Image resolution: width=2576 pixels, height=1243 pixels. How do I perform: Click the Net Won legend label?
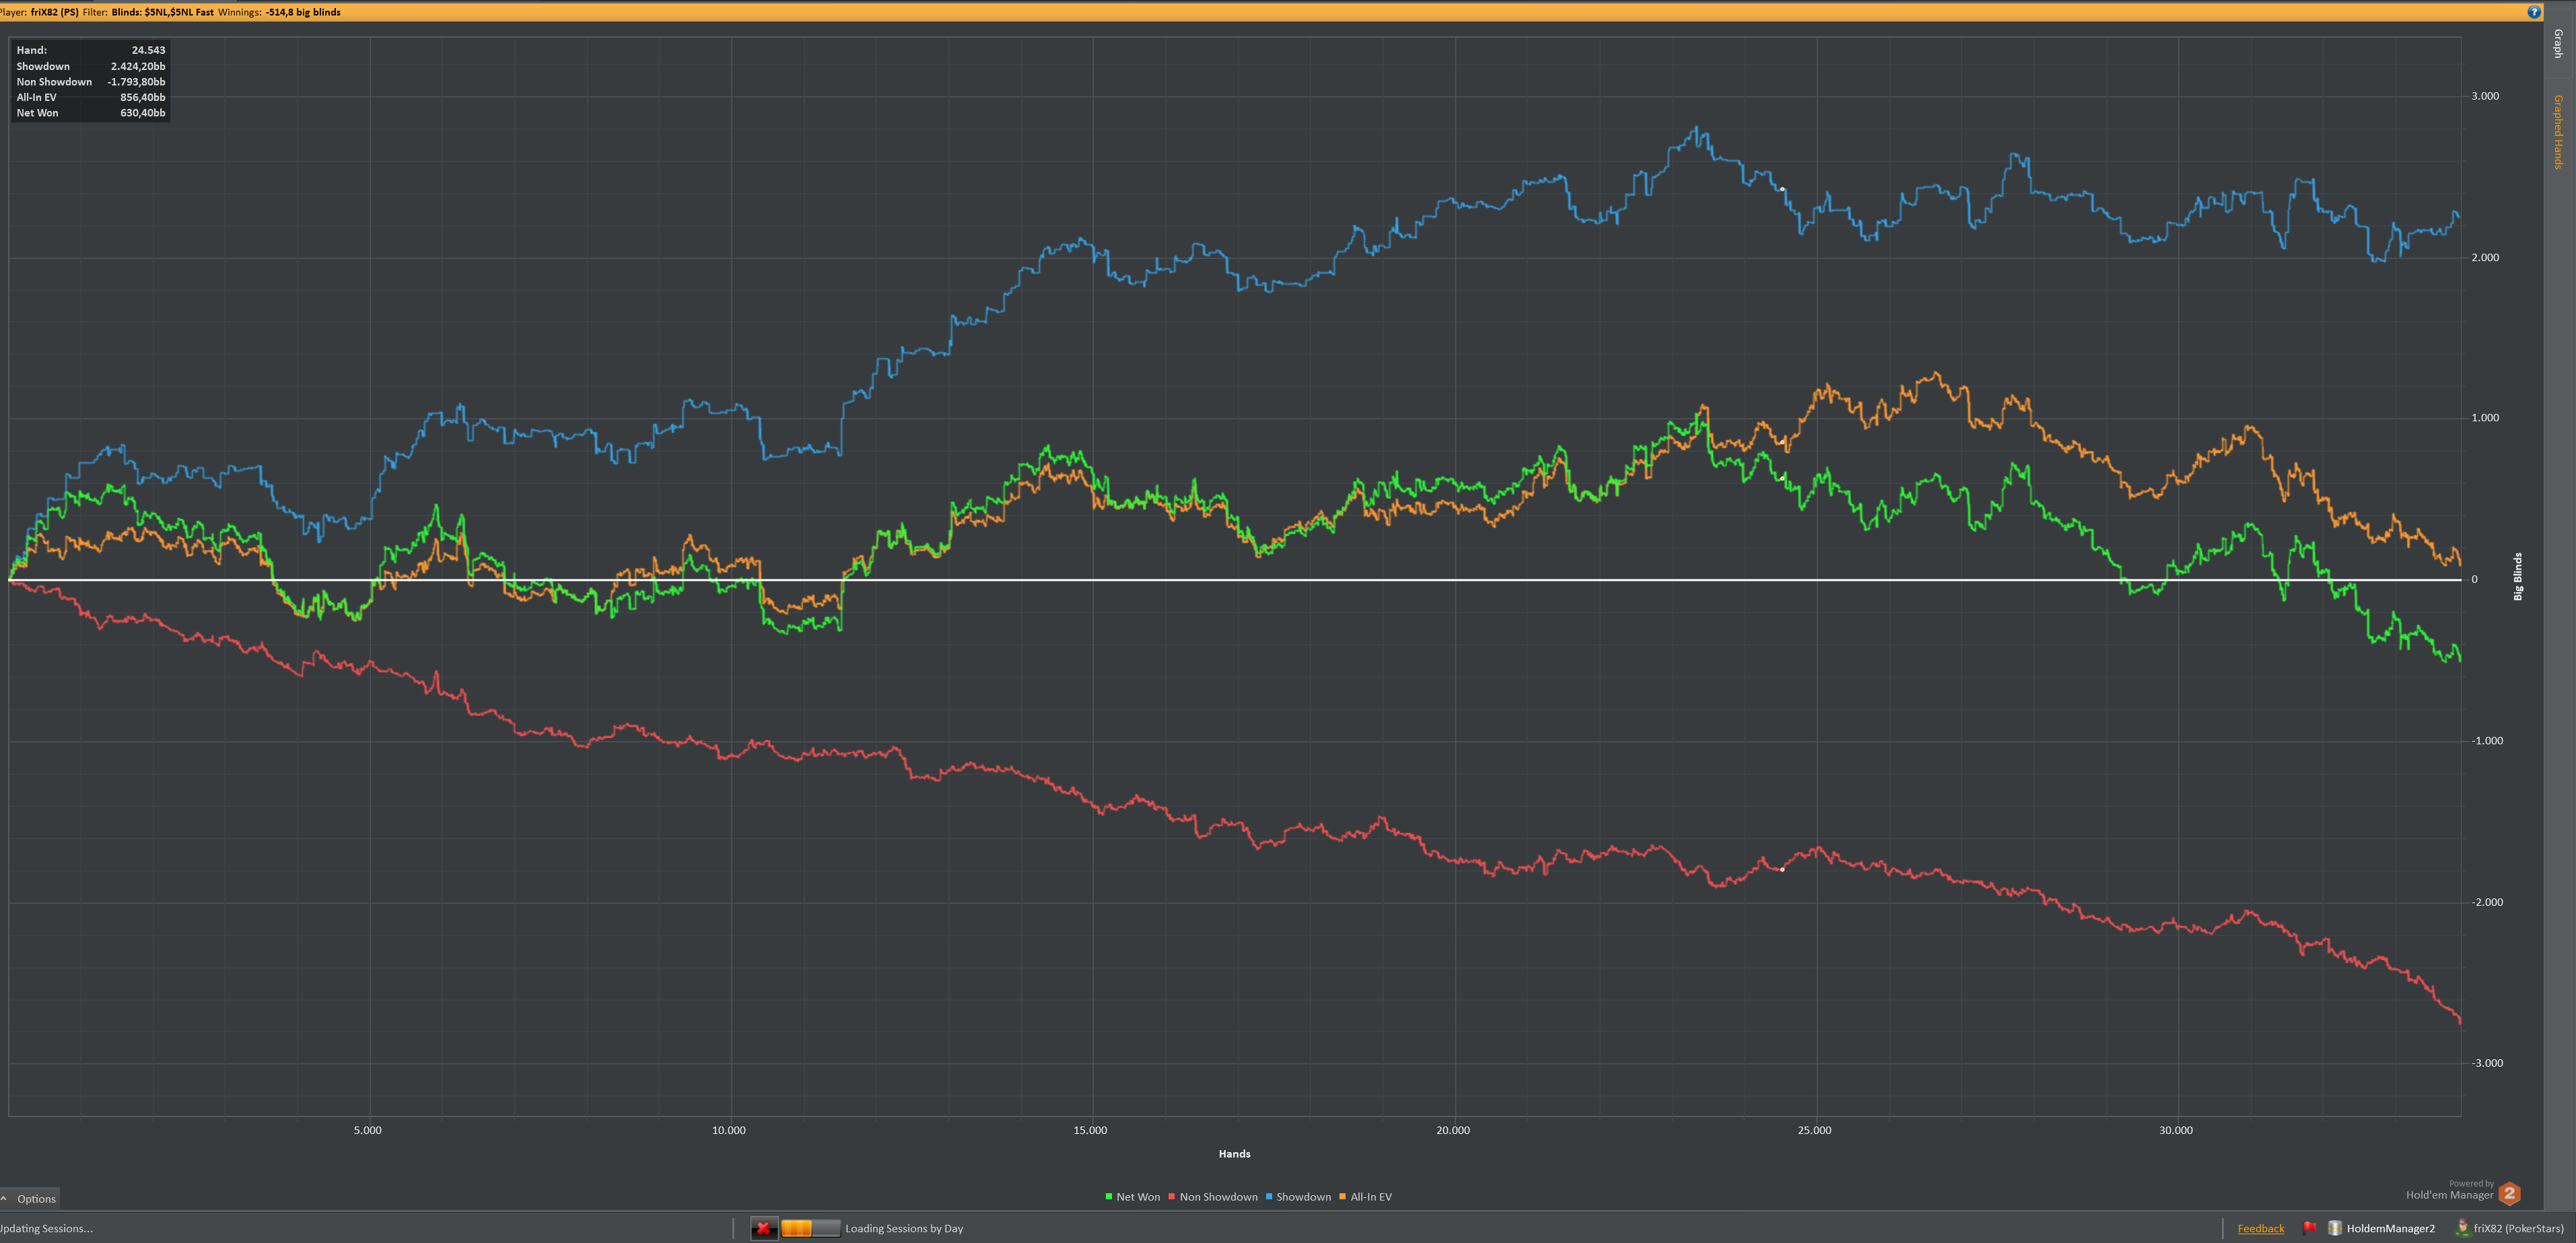tap(1138, 1197)
